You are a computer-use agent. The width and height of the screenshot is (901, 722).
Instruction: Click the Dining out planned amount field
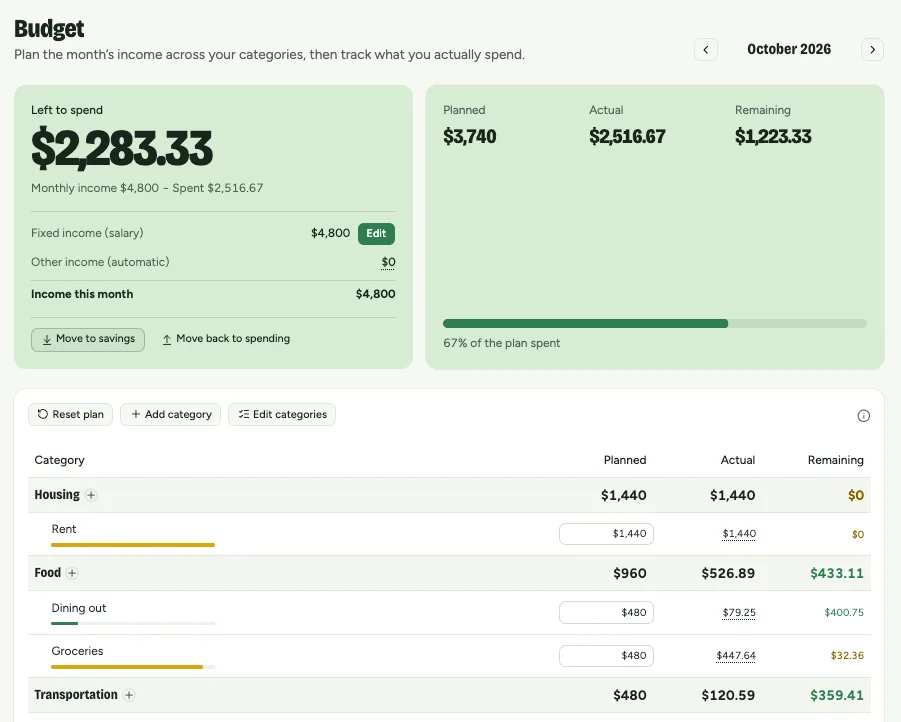point(606,613)
